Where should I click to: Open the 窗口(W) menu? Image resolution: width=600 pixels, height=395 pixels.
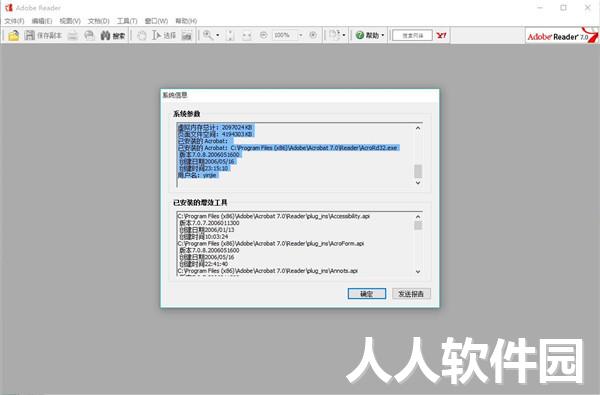(156, 21)
